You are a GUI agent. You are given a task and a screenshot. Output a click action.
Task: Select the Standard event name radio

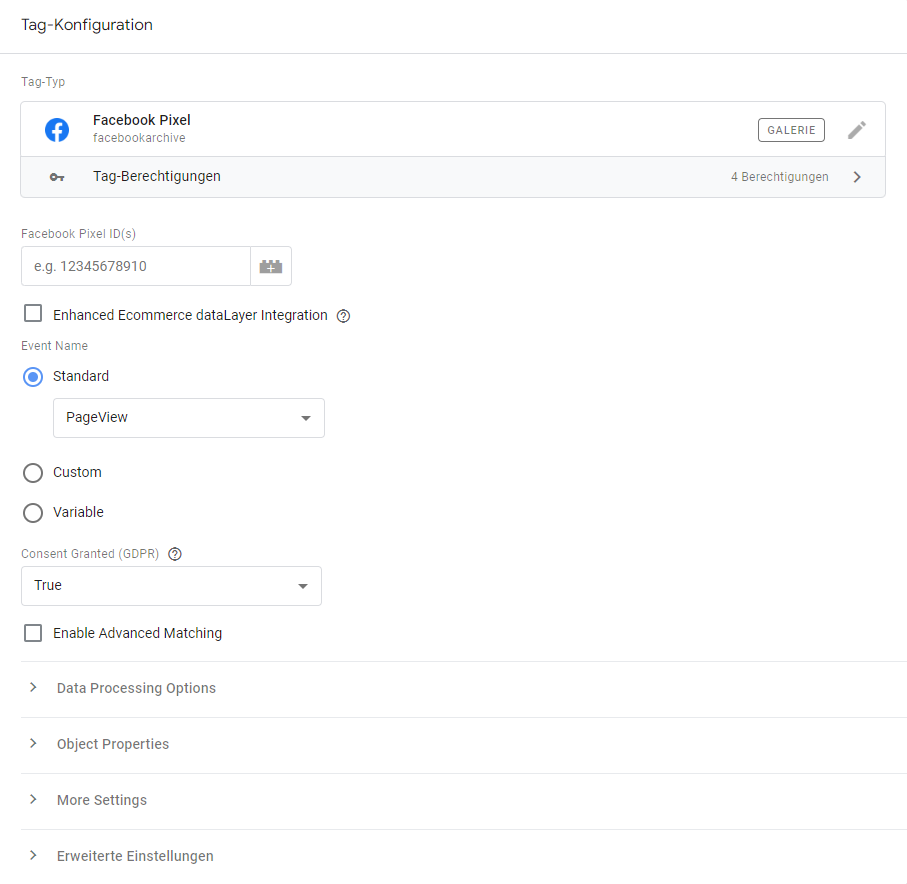click(x=33, y=377)
